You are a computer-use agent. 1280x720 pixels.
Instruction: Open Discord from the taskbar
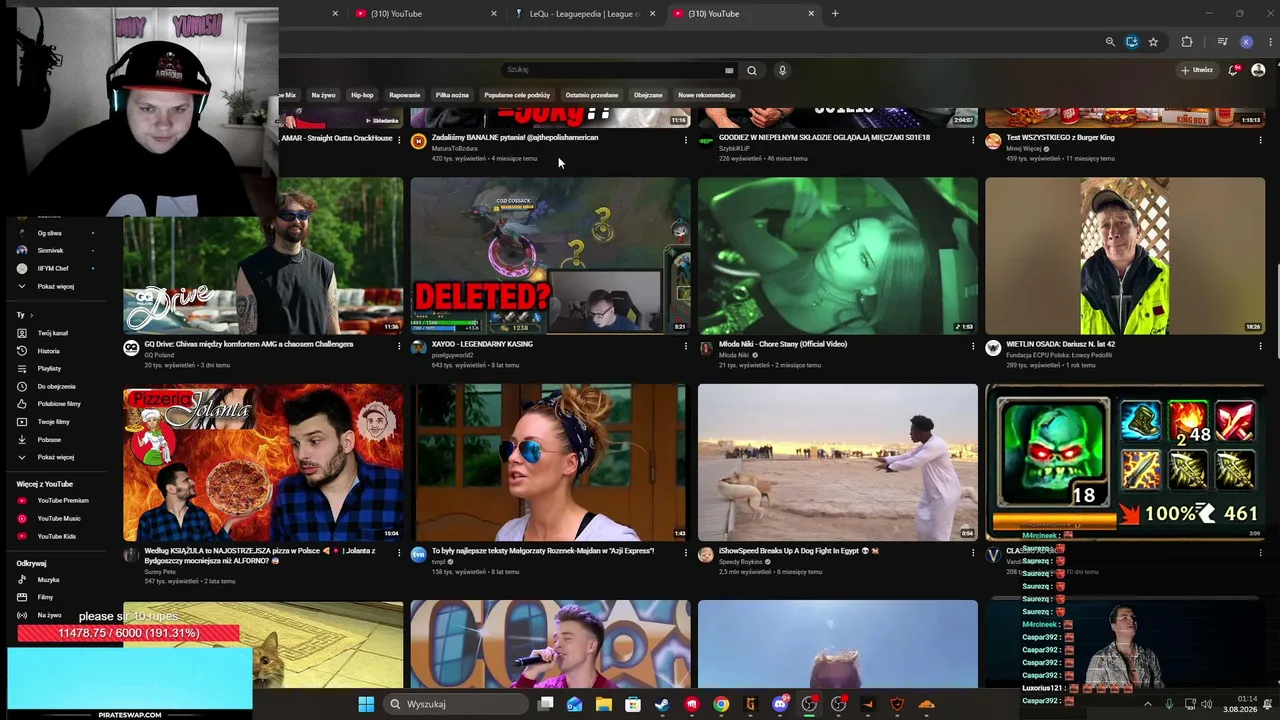[780, 704]
